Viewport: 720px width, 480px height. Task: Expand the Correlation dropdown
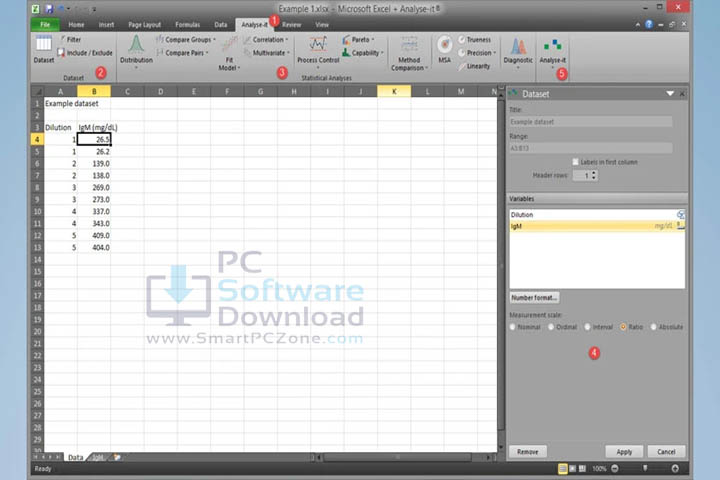click(x=287, y=40)
